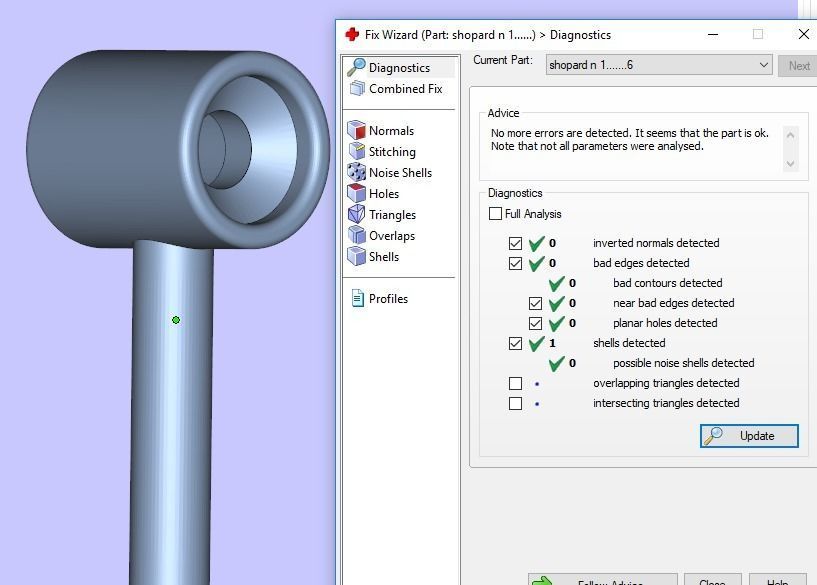This screenshot has height=585, width=817.
Task: Uncheck shells detected checkbox
Action: point(515,343)
